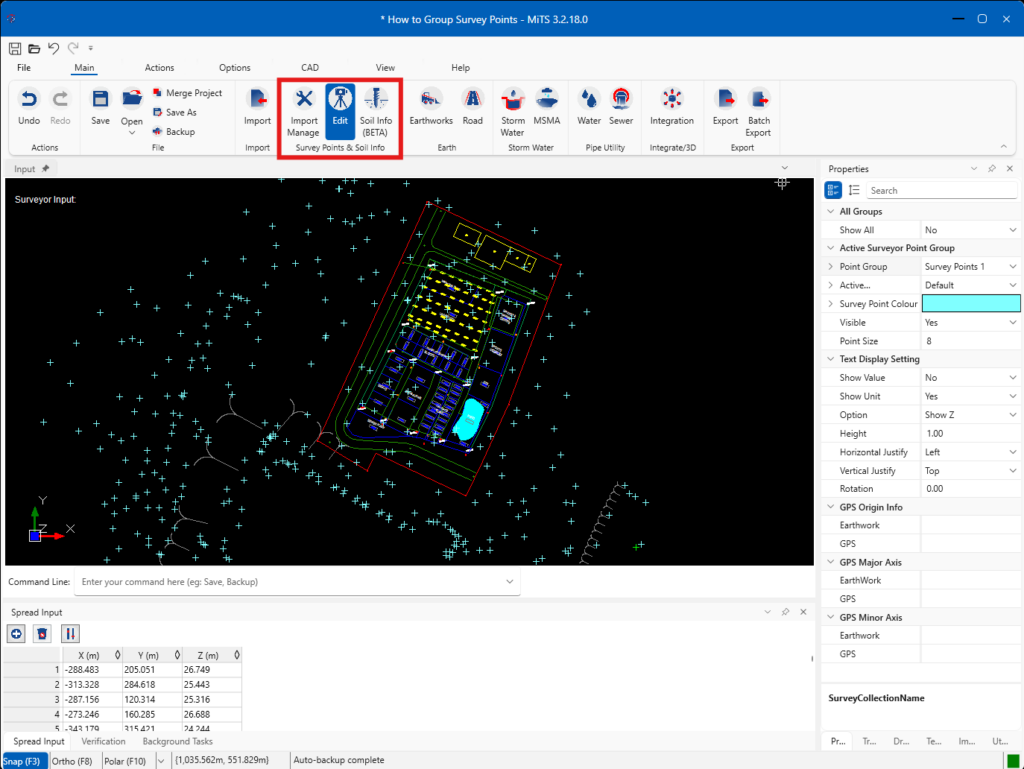Switch to Background Tasks tab
The width and height of the screenshot is (1024, 769).
point(178,741)
